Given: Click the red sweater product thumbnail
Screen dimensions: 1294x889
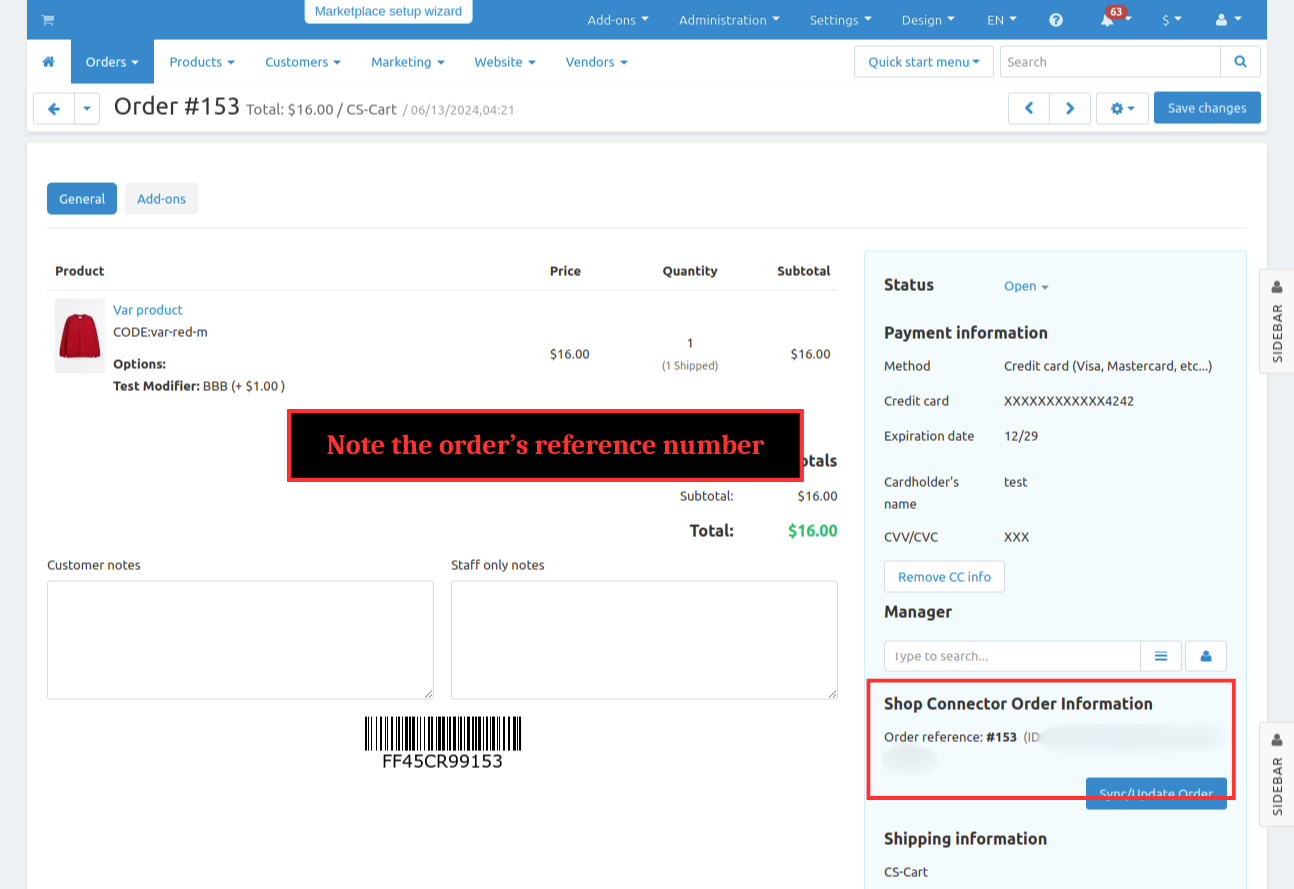Looking at the screenshot, I should 80,336.
